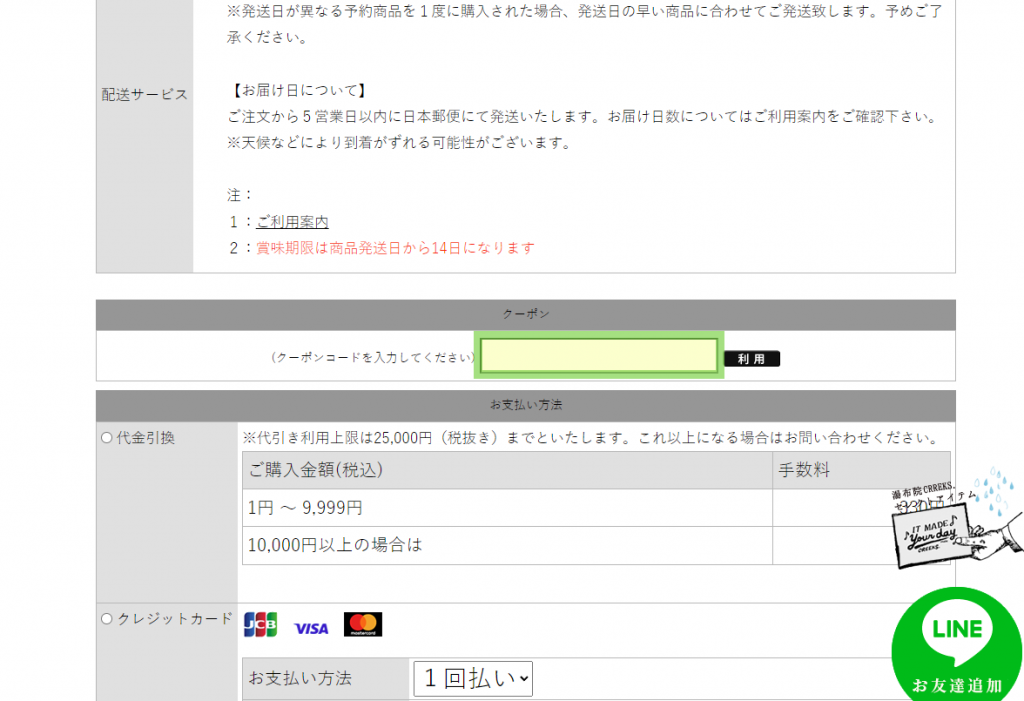1024x701 pixels.
Task: Click the お支払い方法 label beside the dropdown
Action: click(300, 678)
